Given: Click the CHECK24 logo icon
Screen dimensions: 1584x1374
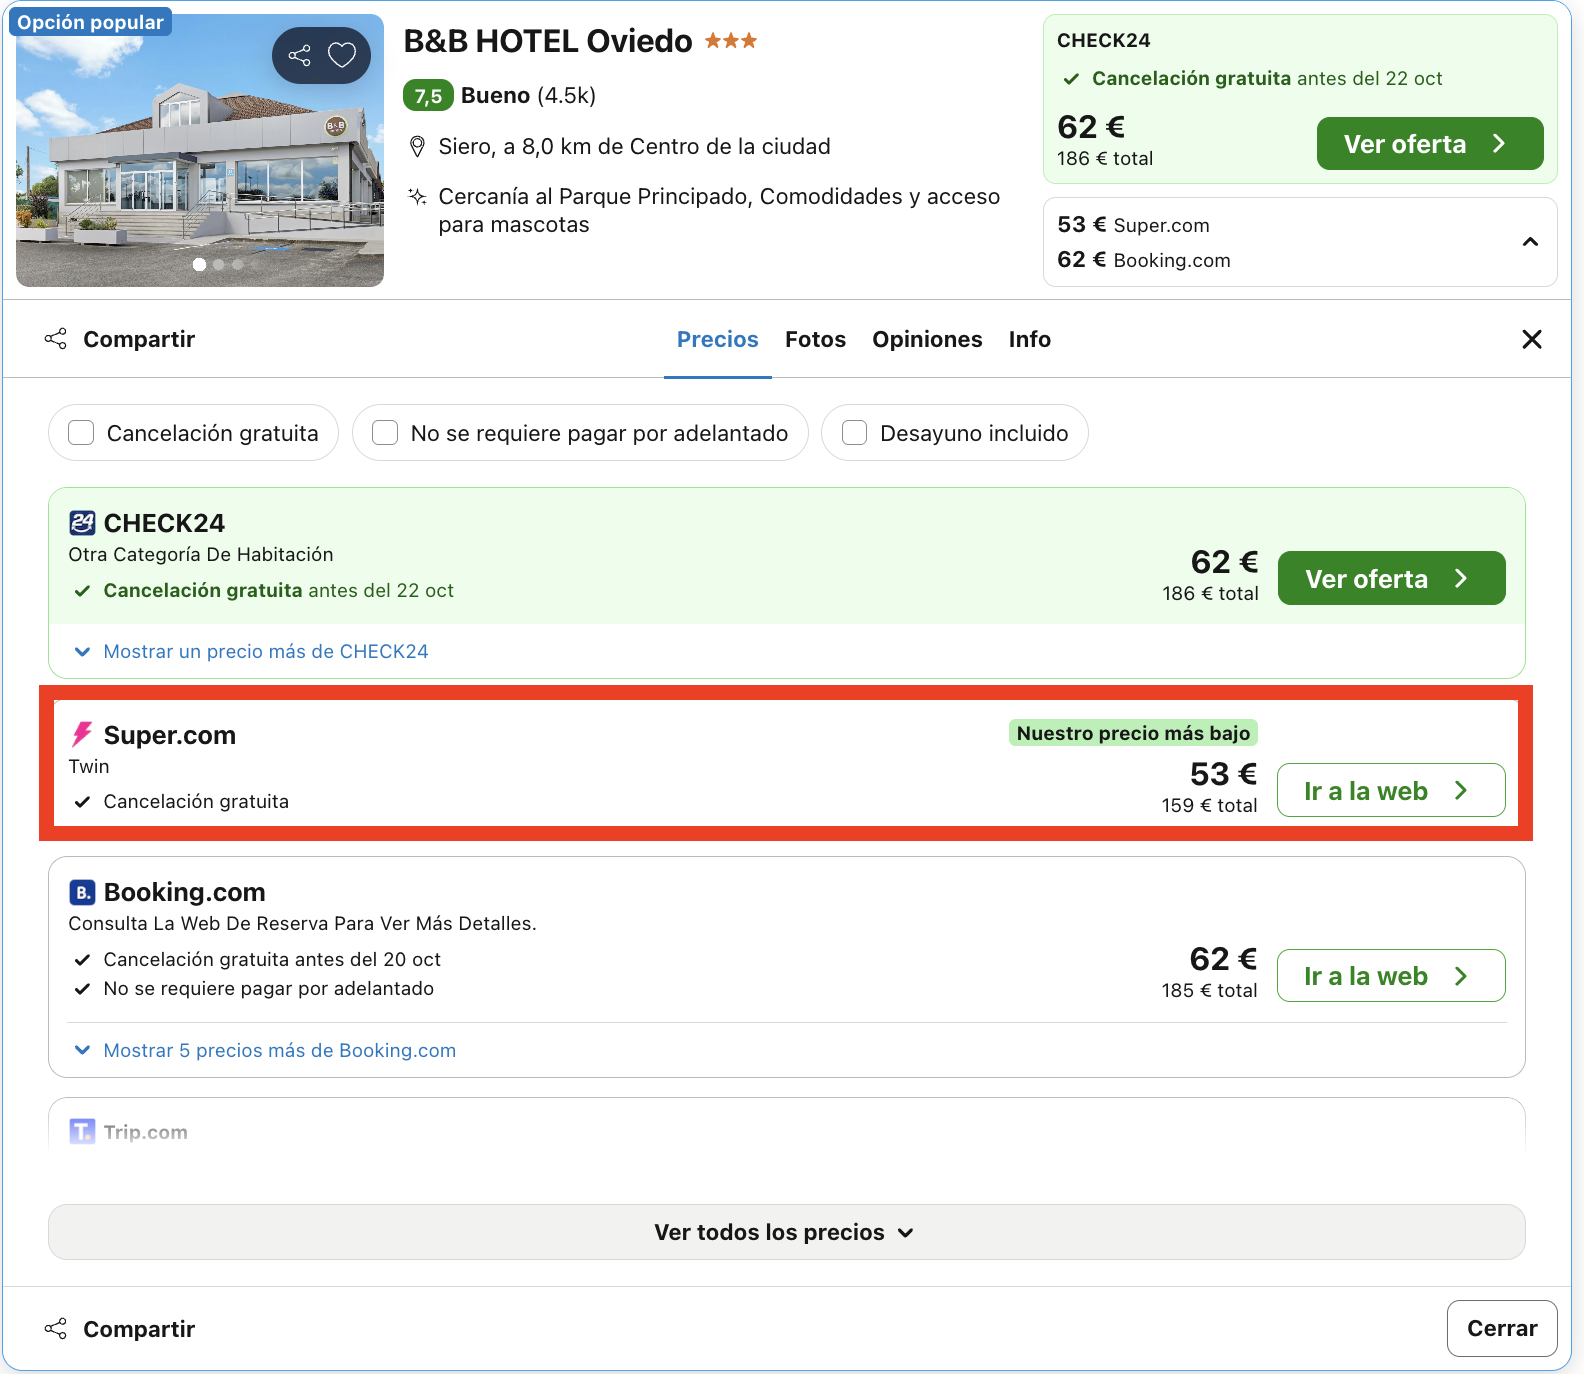Looking at the screenshot, I should (x=82, y=523).
